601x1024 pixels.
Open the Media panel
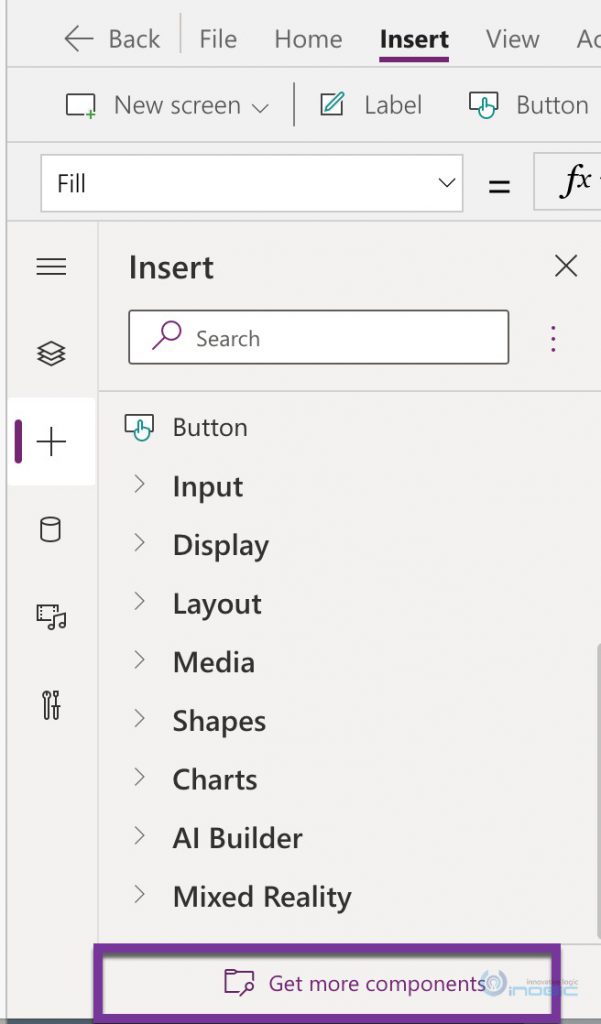click(51, 618)
